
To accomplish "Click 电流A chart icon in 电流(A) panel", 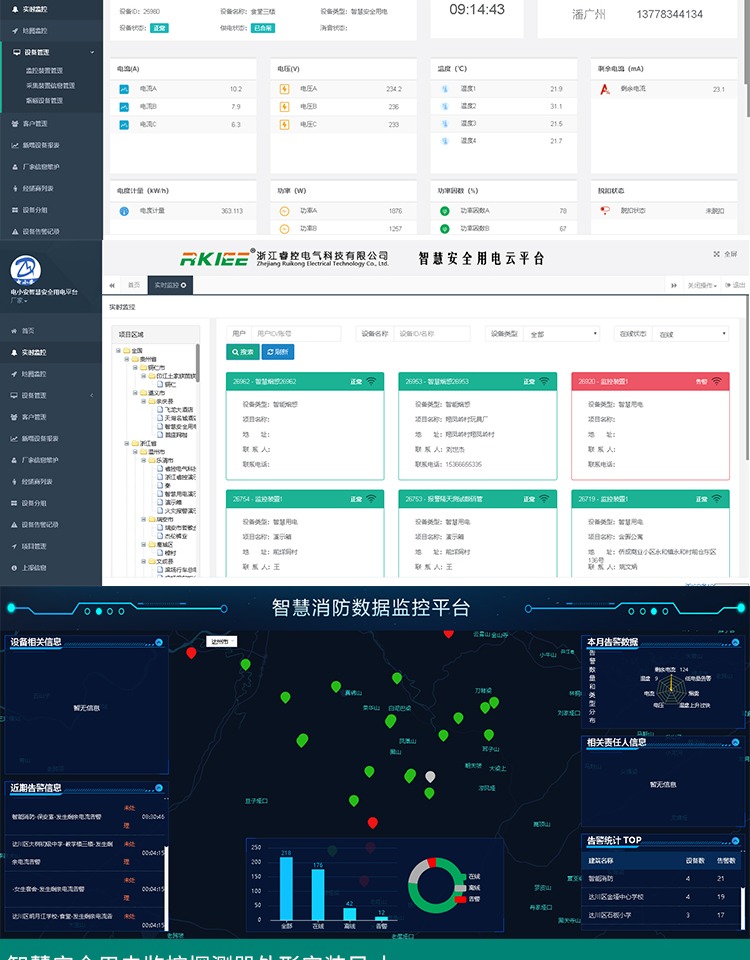I will tap(124, 89).
